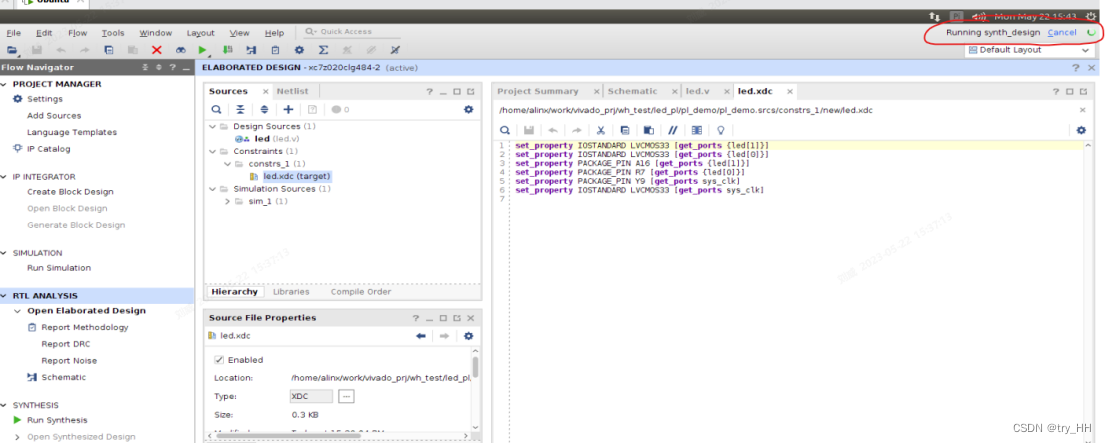Screen dimensions: 1106x444
Task: Open Report Methodology
Action: pyautogui.click(x=85, y=328)
